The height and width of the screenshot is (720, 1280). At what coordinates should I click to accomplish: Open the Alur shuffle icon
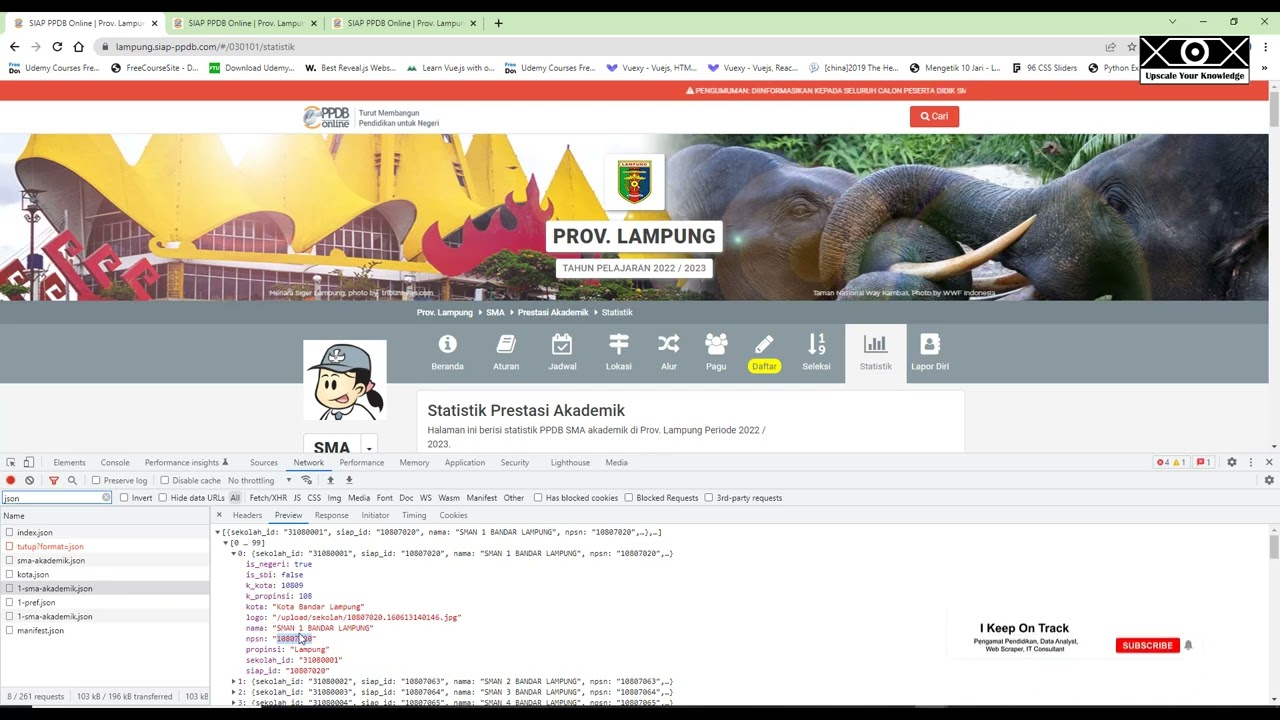668,344
